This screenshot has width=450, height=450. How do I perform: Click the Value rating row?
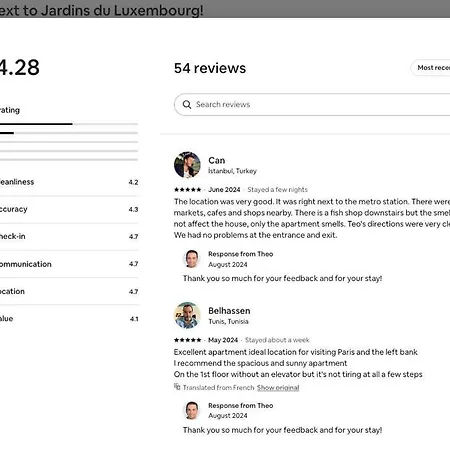click(x=69, y=319)
